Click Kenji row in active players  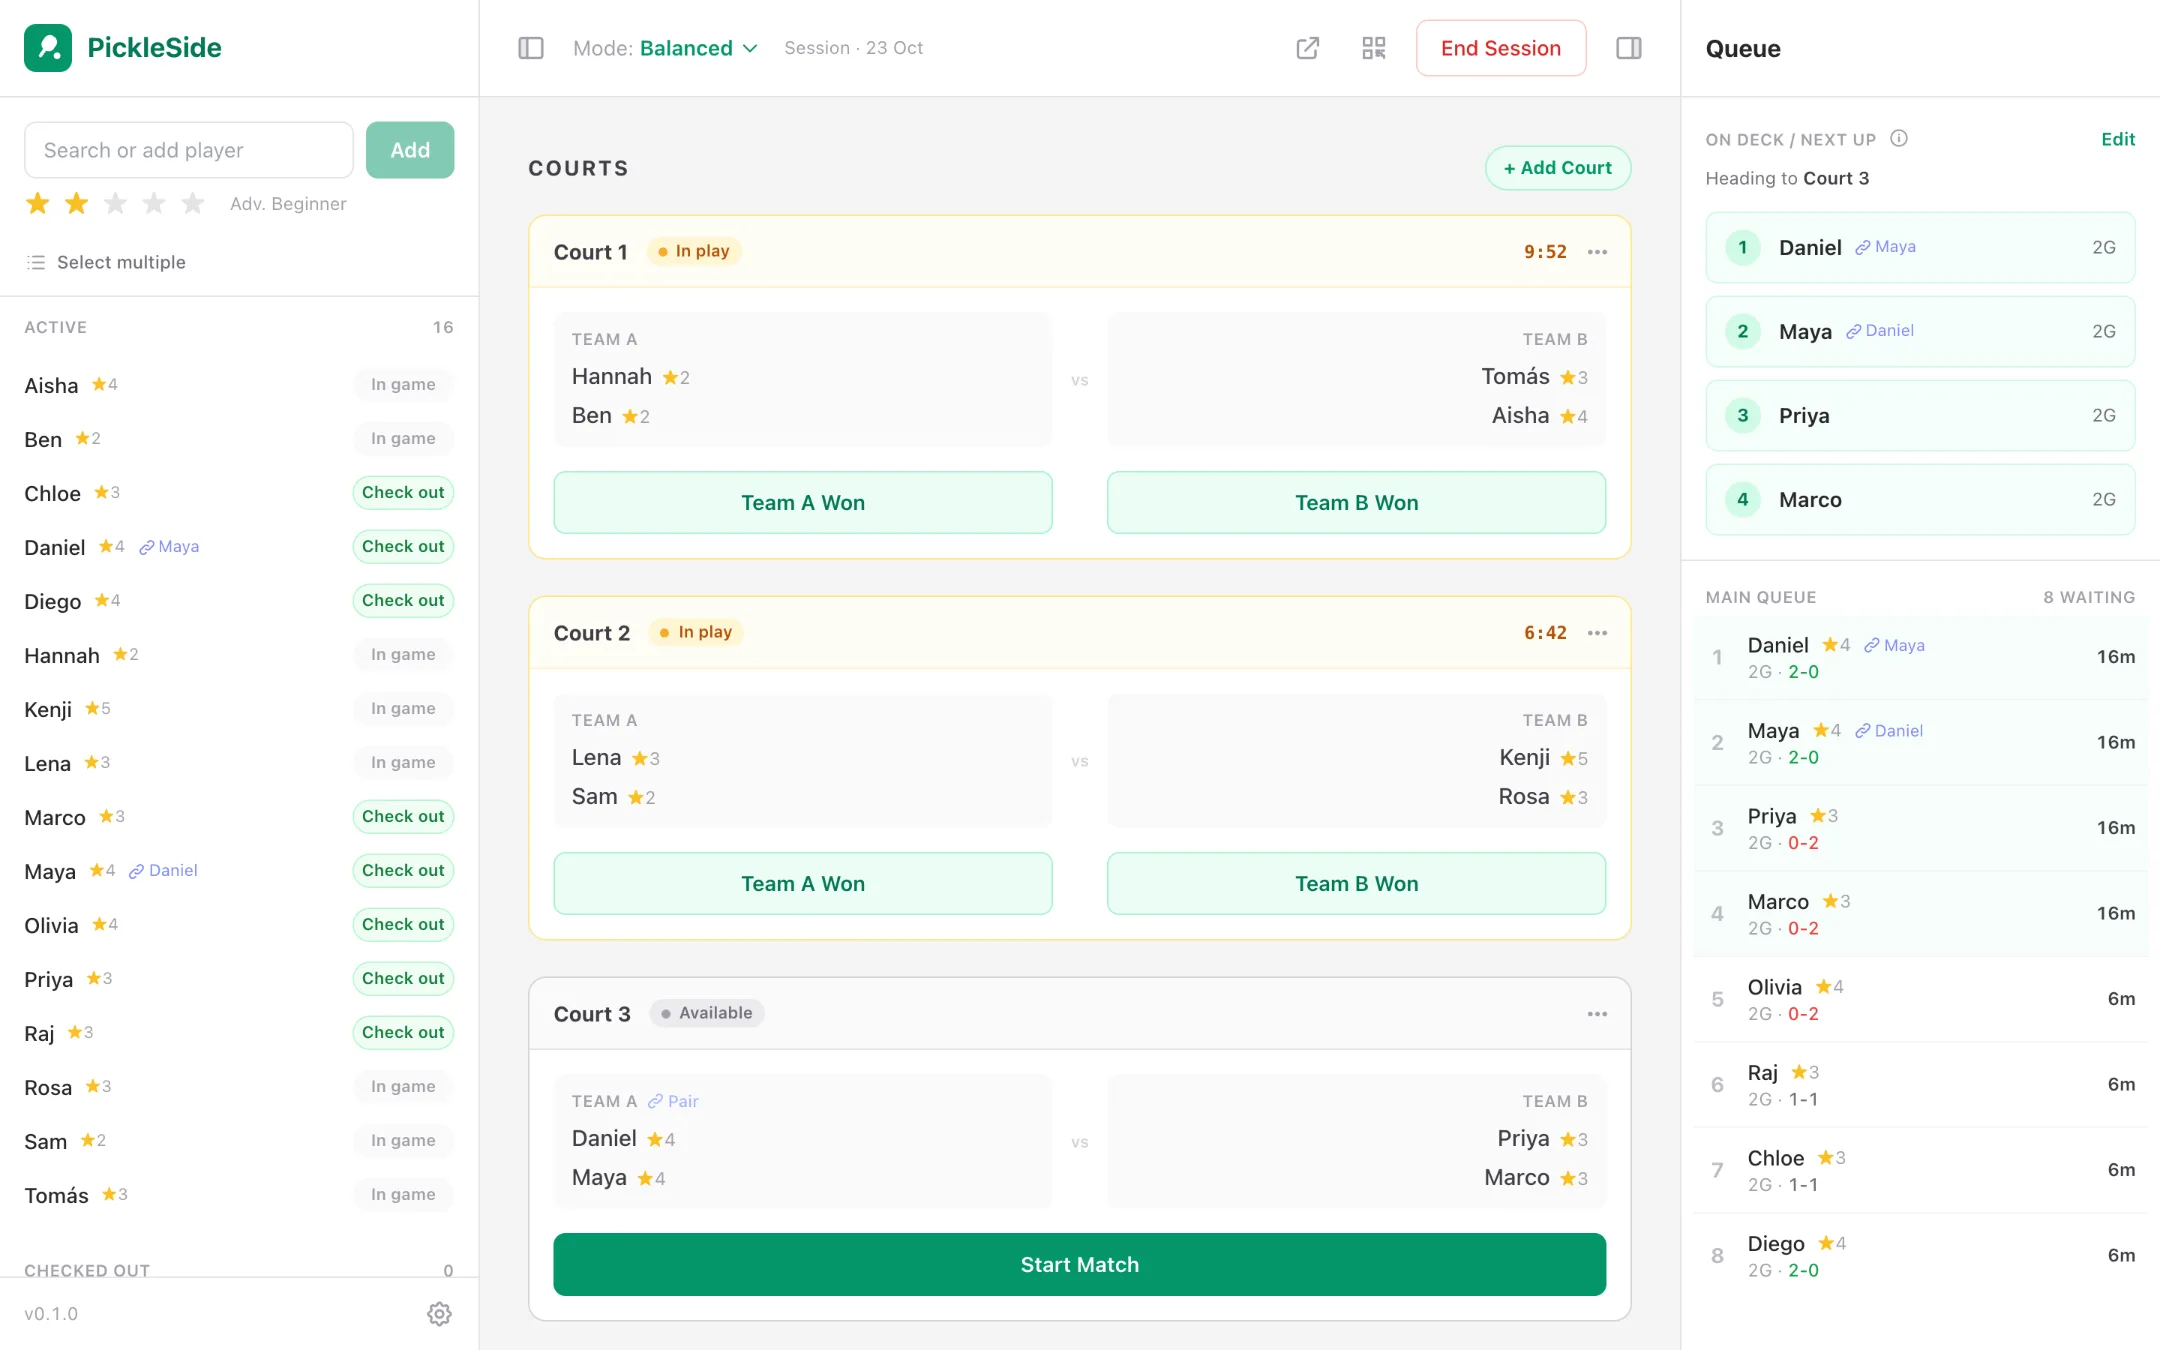coord(239,709)
